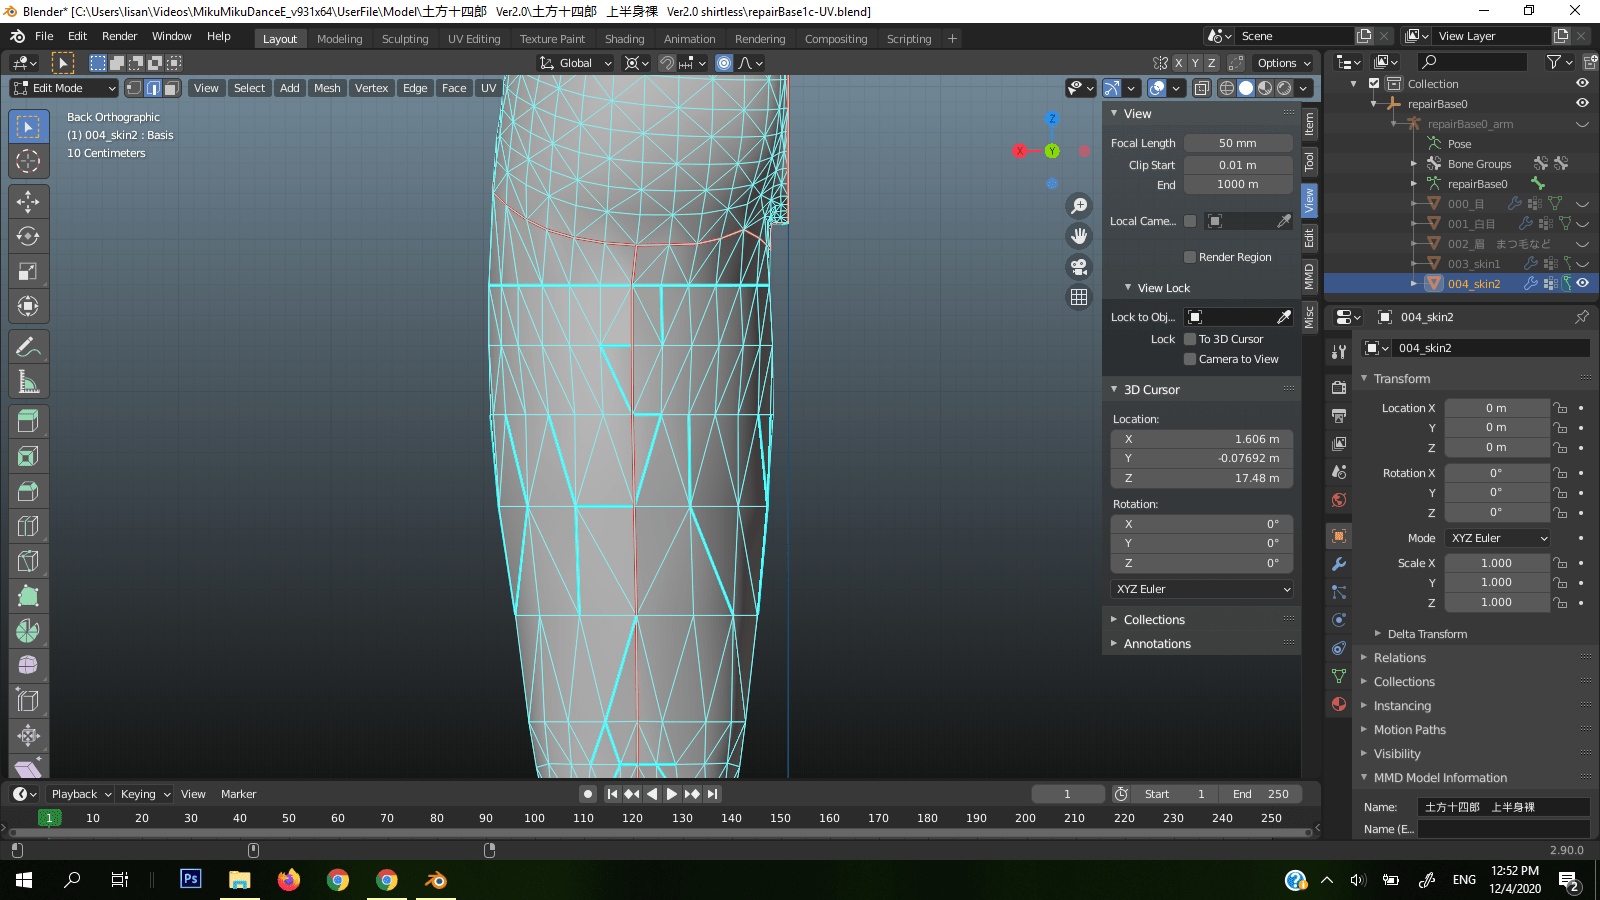
Task: Select the Edge Slide tool
Action: tap(28, 701)
